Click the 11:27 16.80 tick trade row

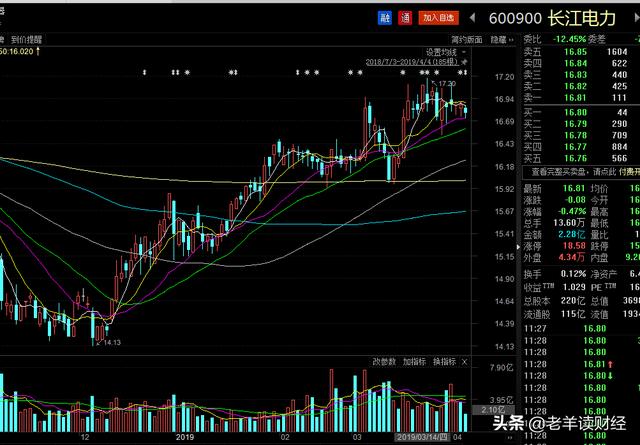581,329
